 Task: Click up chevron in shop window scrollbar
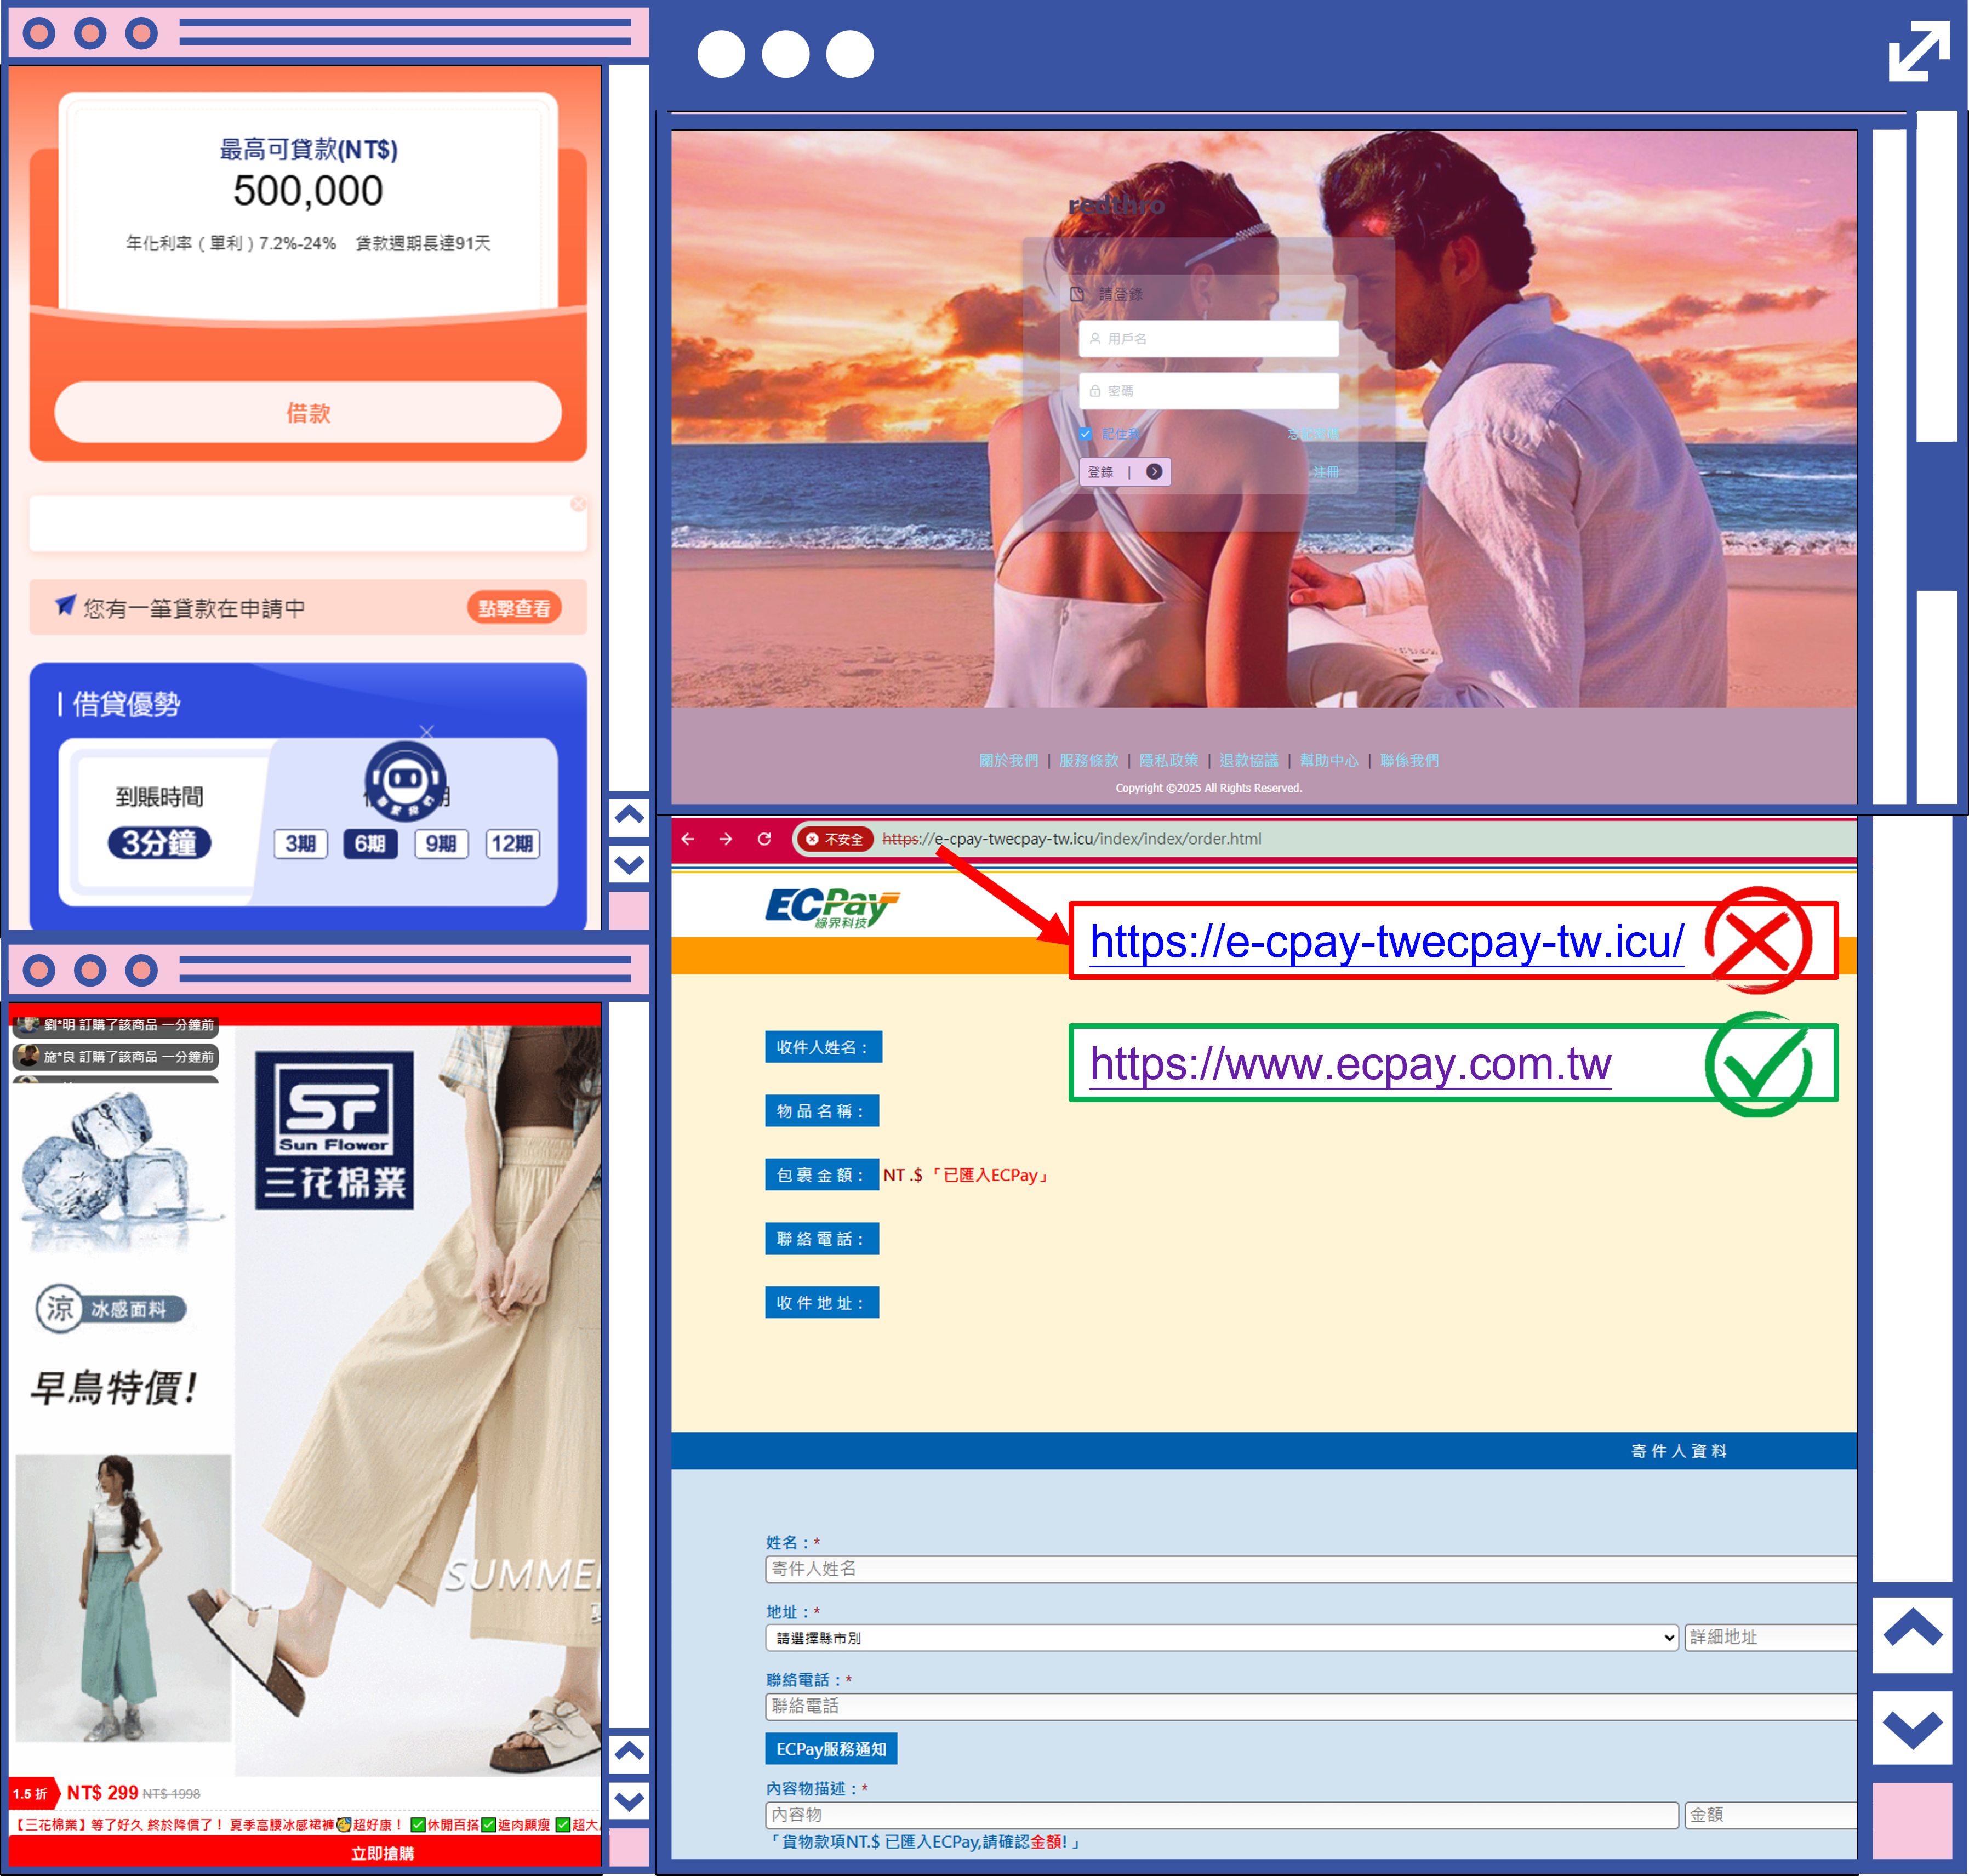(x=629, y=1751)
